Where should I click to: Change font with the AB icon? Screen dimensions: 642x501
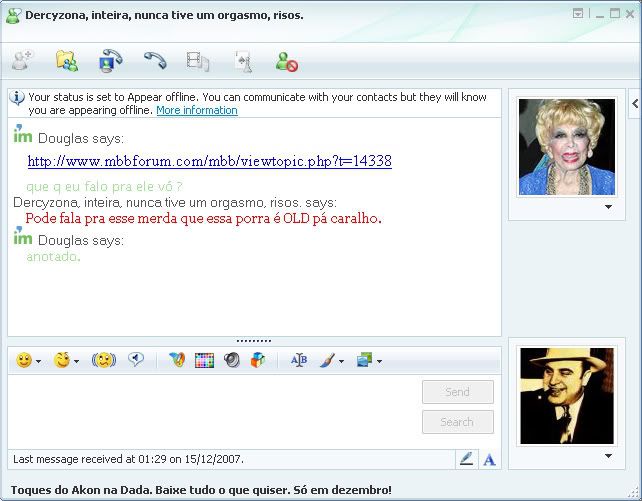[x=299, y=360]
